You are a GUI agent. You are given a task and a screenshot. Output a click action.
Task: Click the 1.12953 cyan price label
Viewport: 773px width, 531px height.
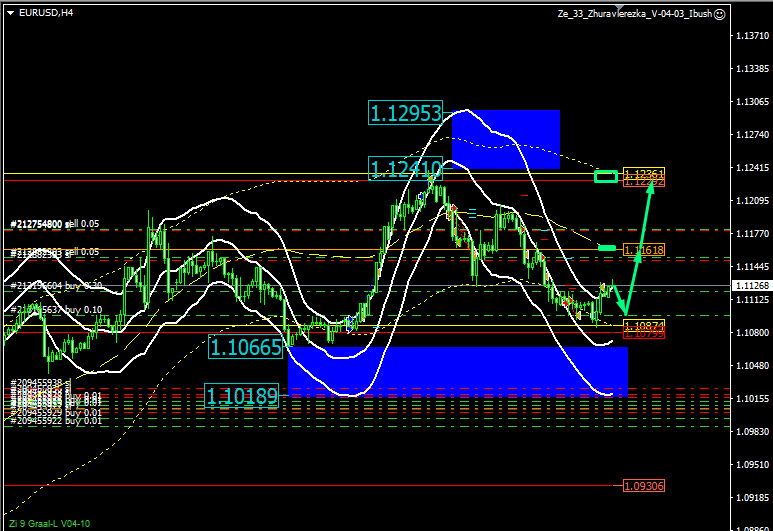pyautogui.click(x=405, y=113)
